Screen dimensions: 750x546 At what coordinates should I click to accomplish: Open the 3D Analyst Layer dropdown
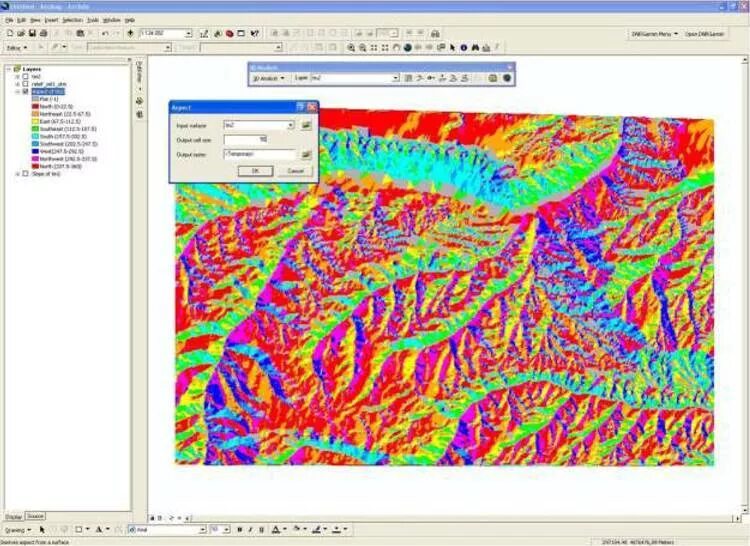(396, 78)
